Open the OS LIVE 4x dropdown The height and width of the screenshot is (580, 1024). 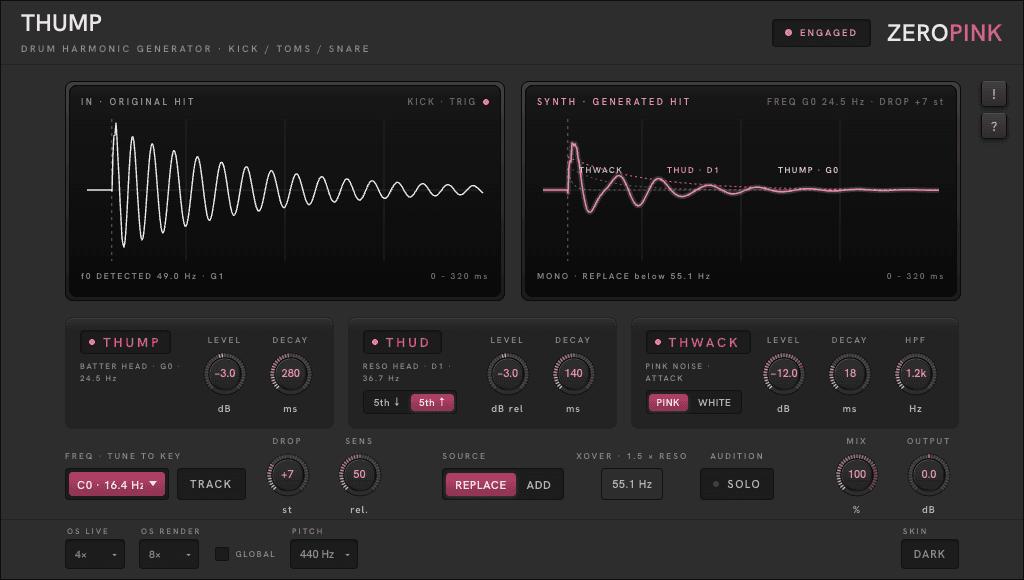pyautogui.click(x=95, y=554)
